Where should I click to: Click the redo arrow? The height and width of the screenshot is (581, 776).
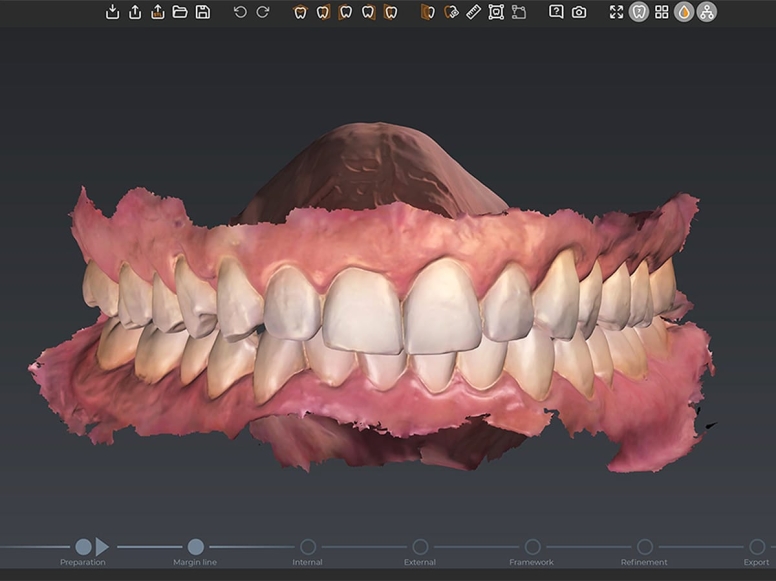(x=263, y=12)
